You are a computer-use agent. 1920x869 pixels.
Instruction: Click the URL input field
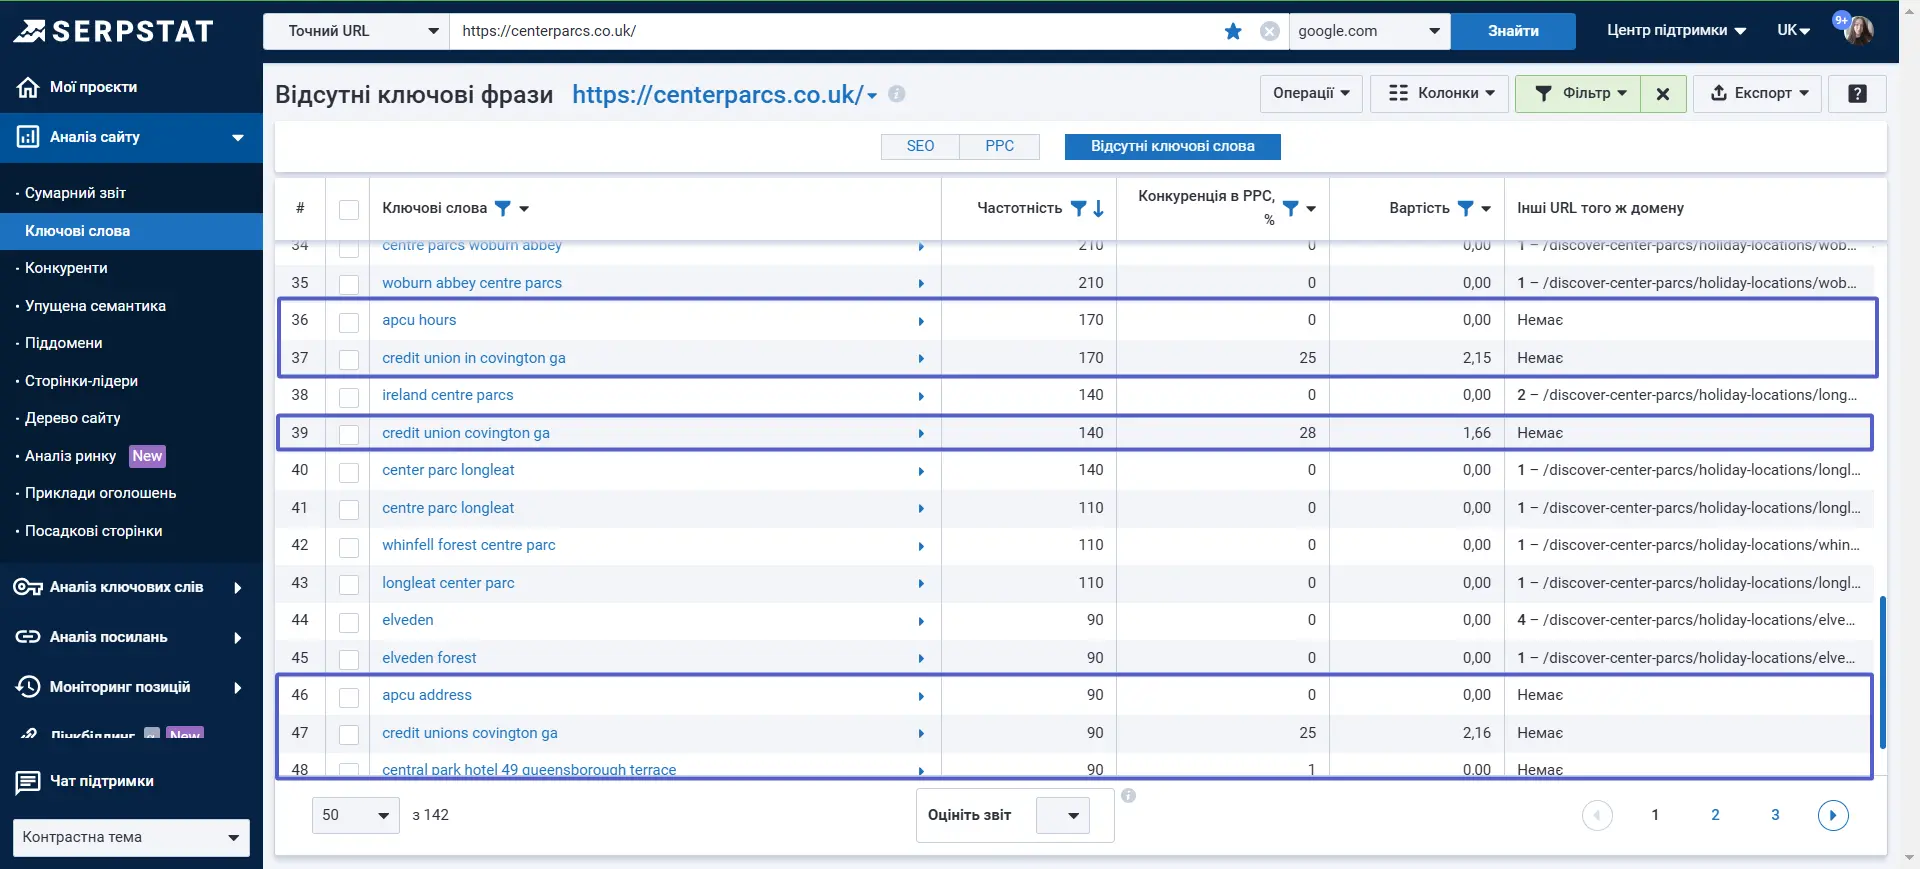pos(835,31)
